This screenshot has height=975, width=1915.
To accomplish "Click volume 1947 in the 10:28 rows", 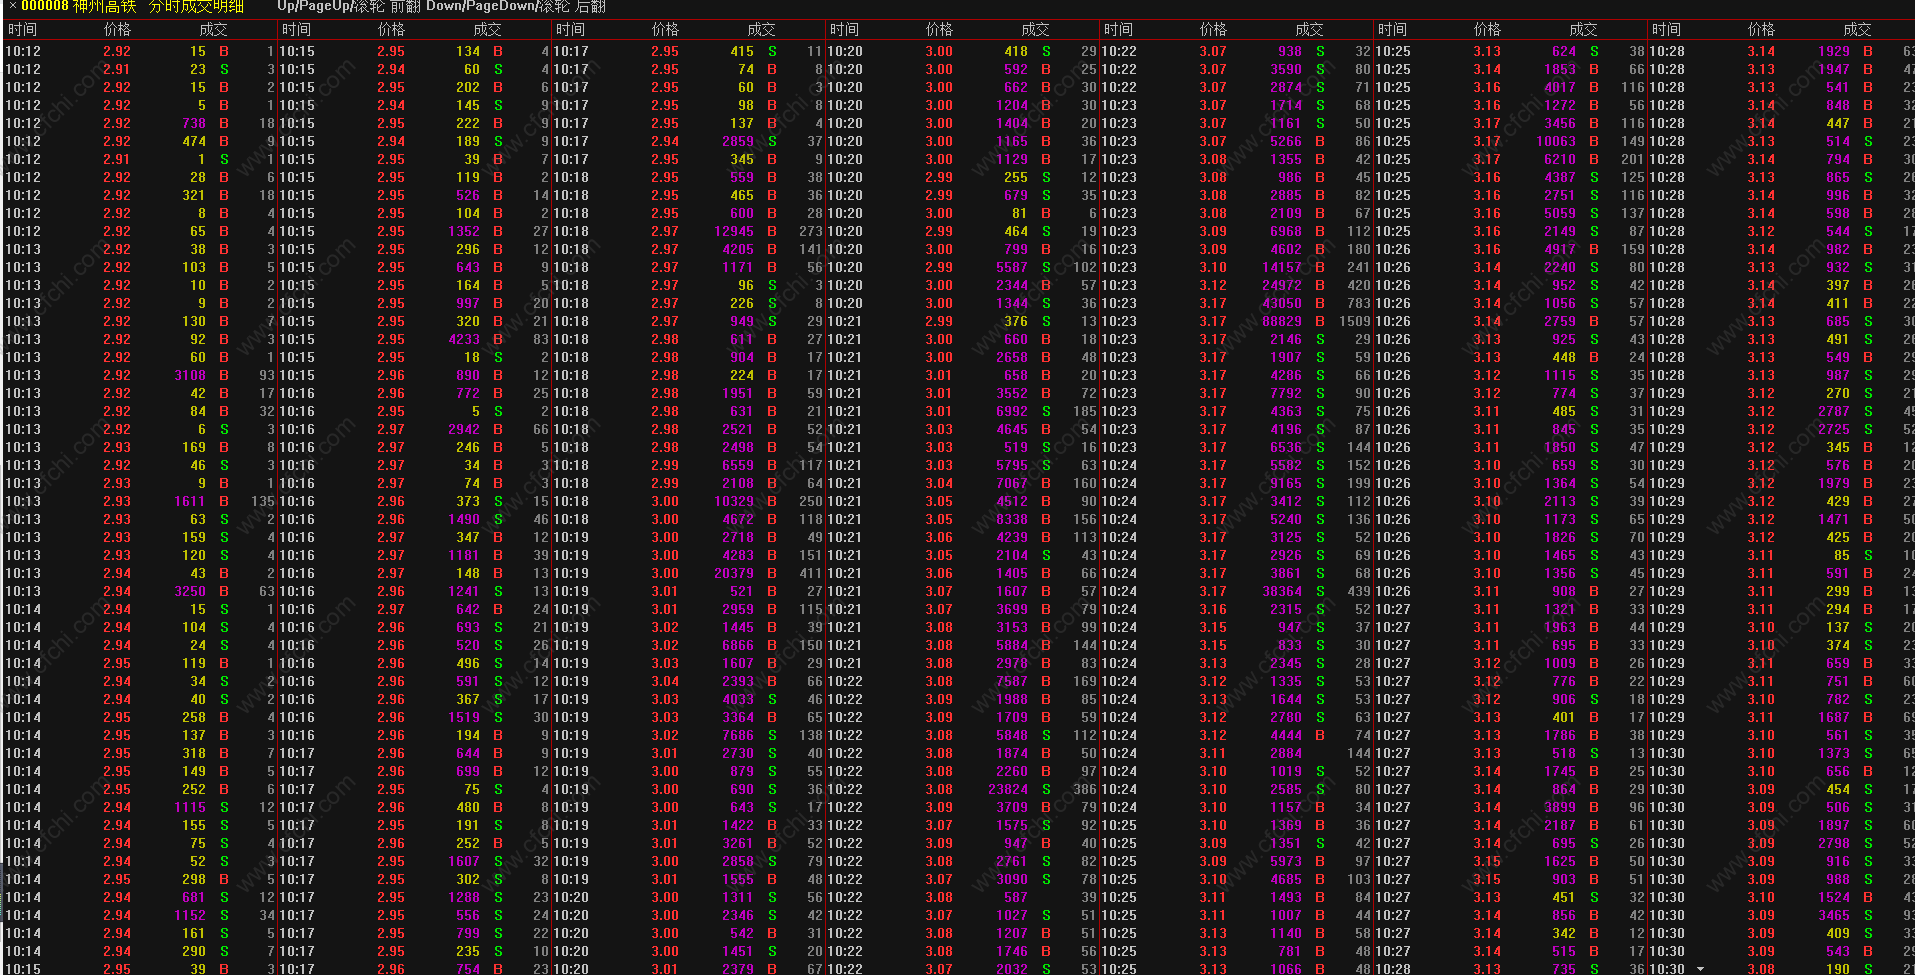I will pyautogui.click(x=1834, y=69).
